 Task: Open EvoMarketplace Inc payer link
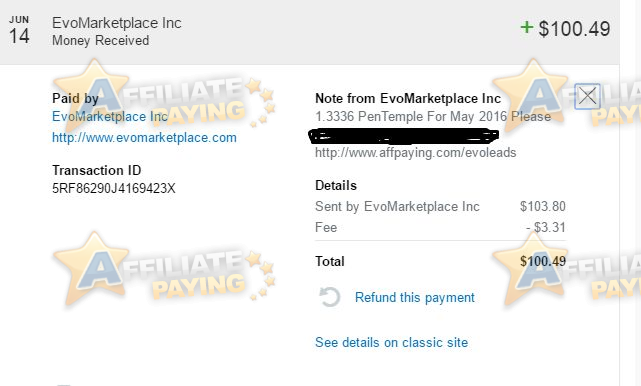coord(110,117)
